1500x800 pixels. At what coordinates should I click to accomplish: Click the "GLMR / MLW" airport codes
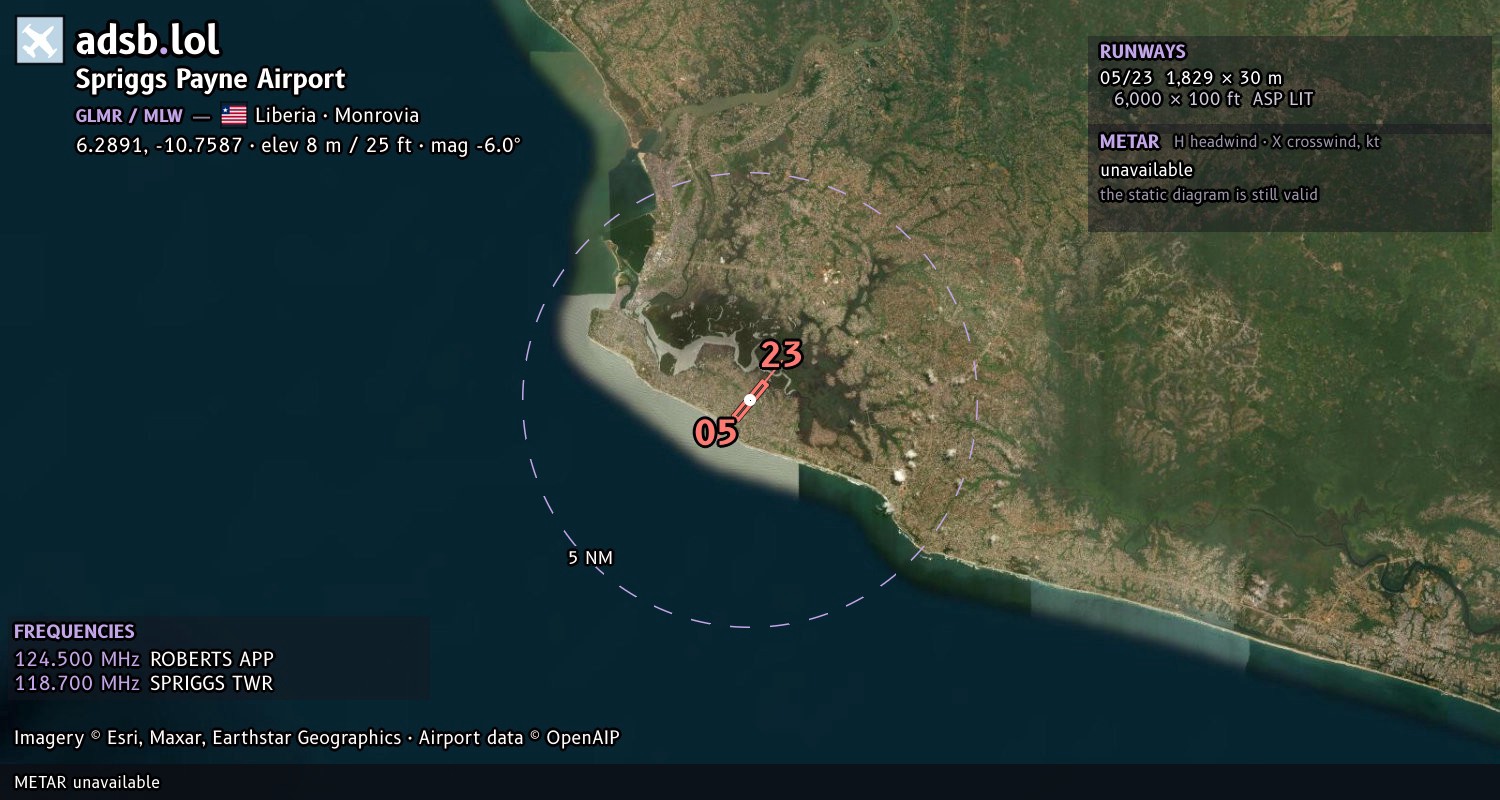(129, 115)
